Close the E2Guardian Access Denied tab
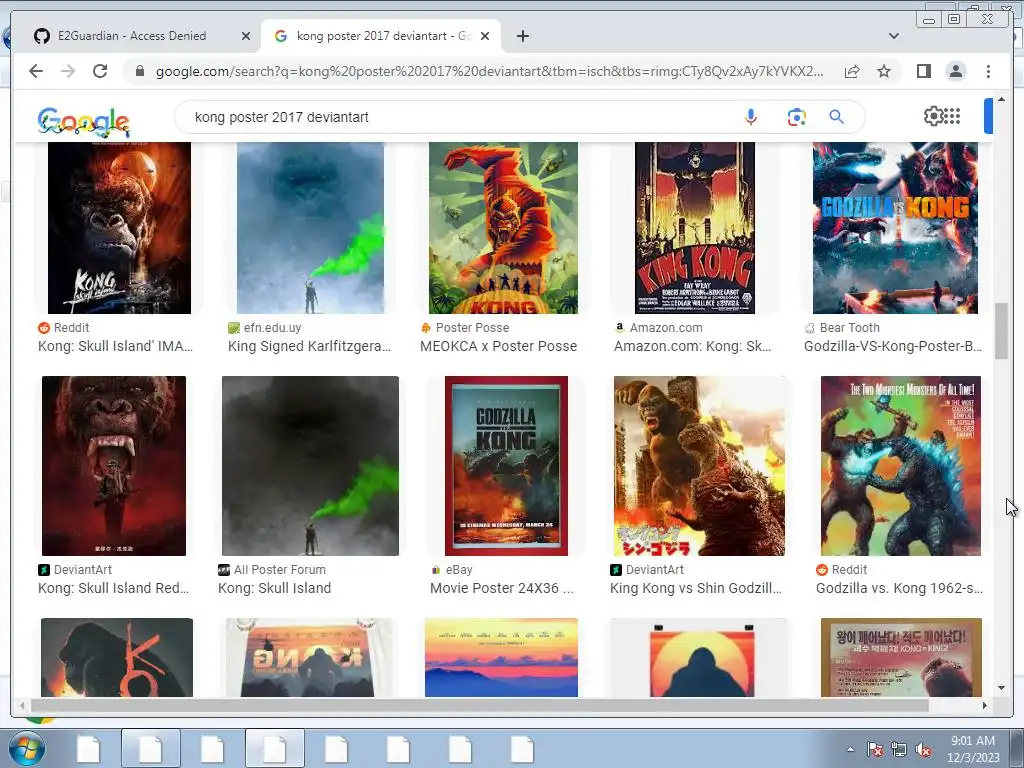Viewport: 1024px width, 768px height. (x=246, y=36)
